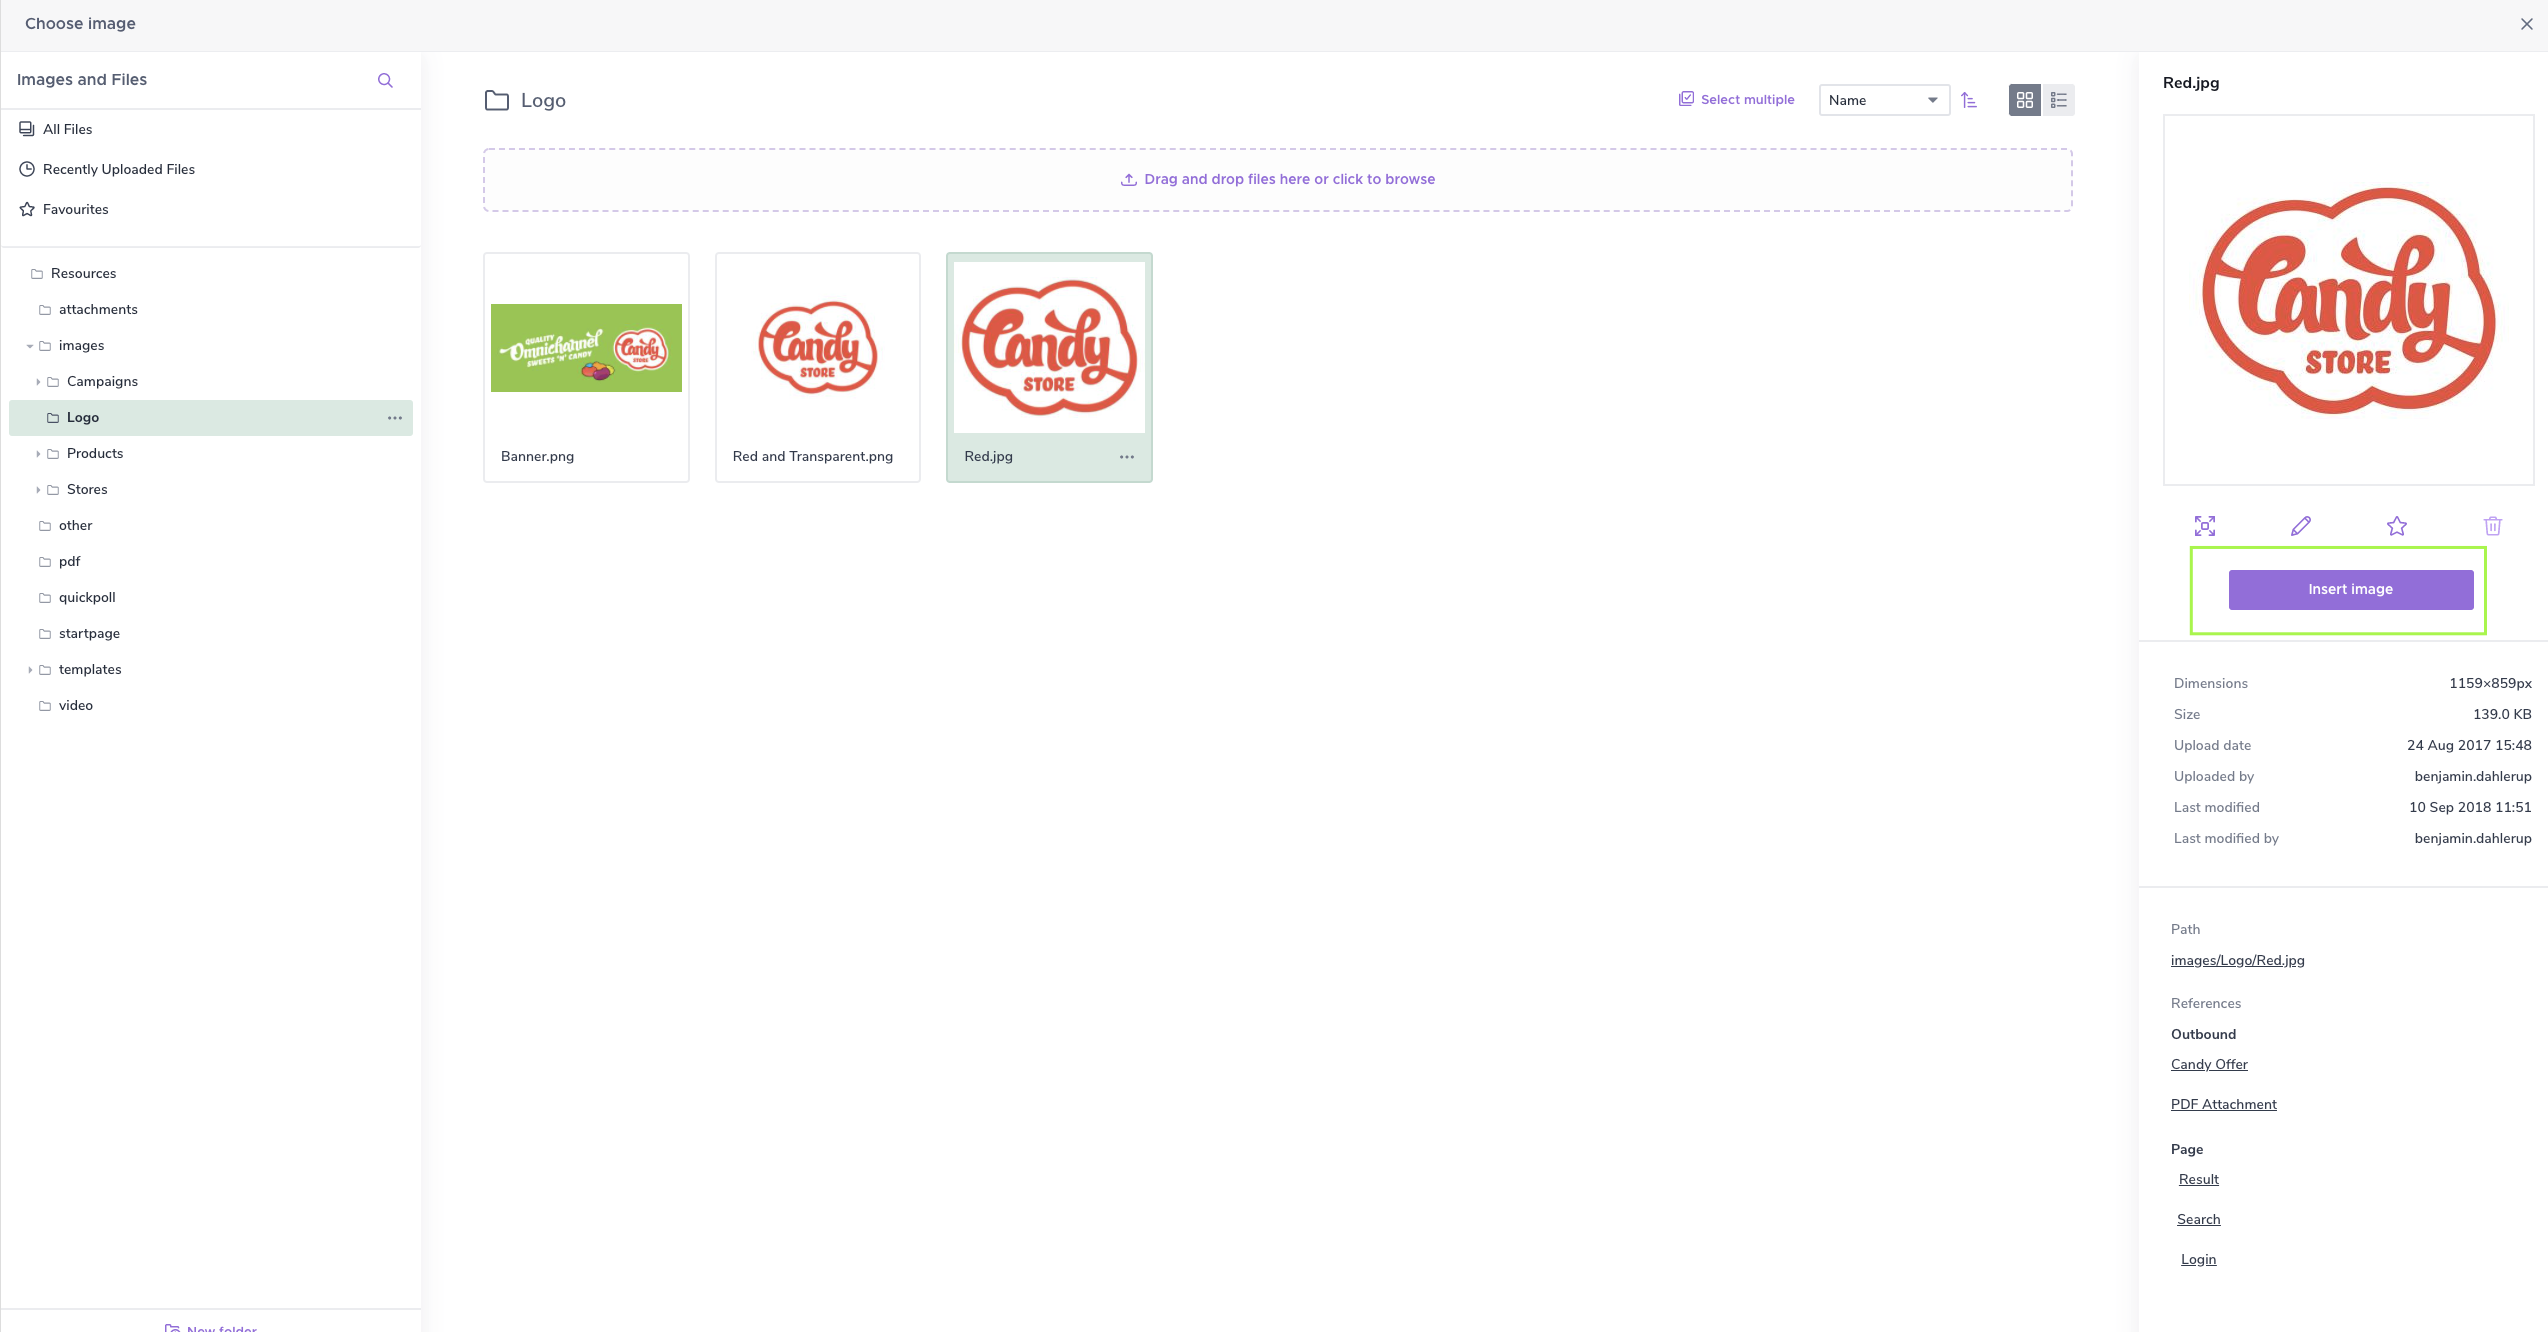Select the Red.jpg thumbnail

(x=1049, y=347)
